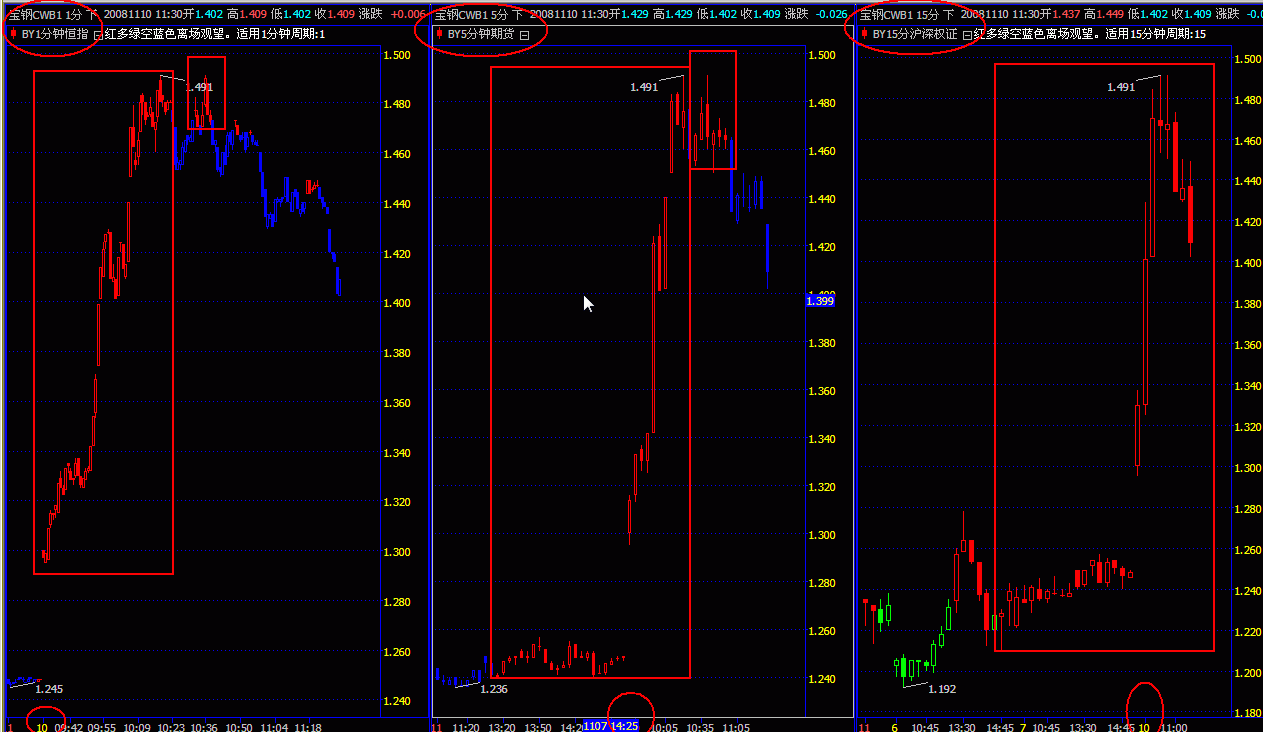
Task: Click the 宝钢CWB1 1分 chart title
Action: pos(45,15)
